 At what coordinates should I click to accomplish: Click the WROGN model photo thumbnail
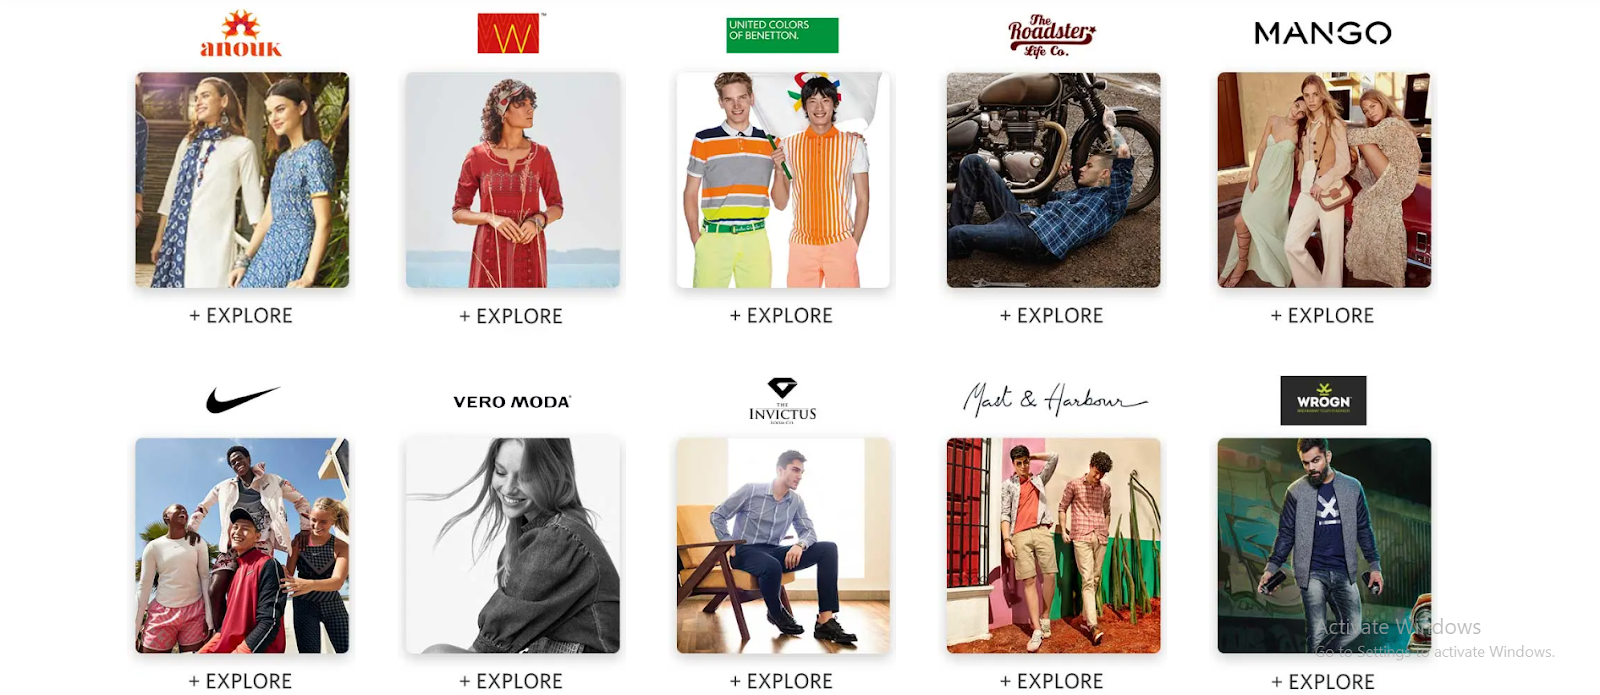(1324, 546)
